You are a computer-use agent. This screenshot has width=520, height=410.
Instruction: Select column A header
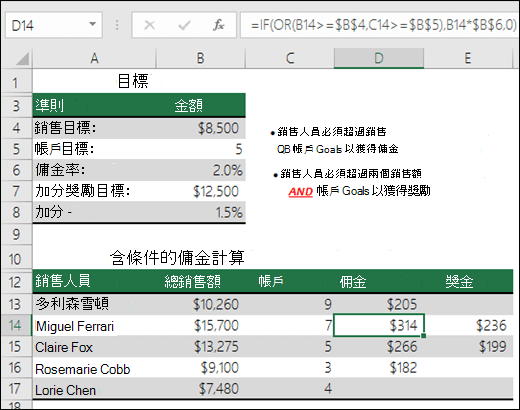click(94, 58)
